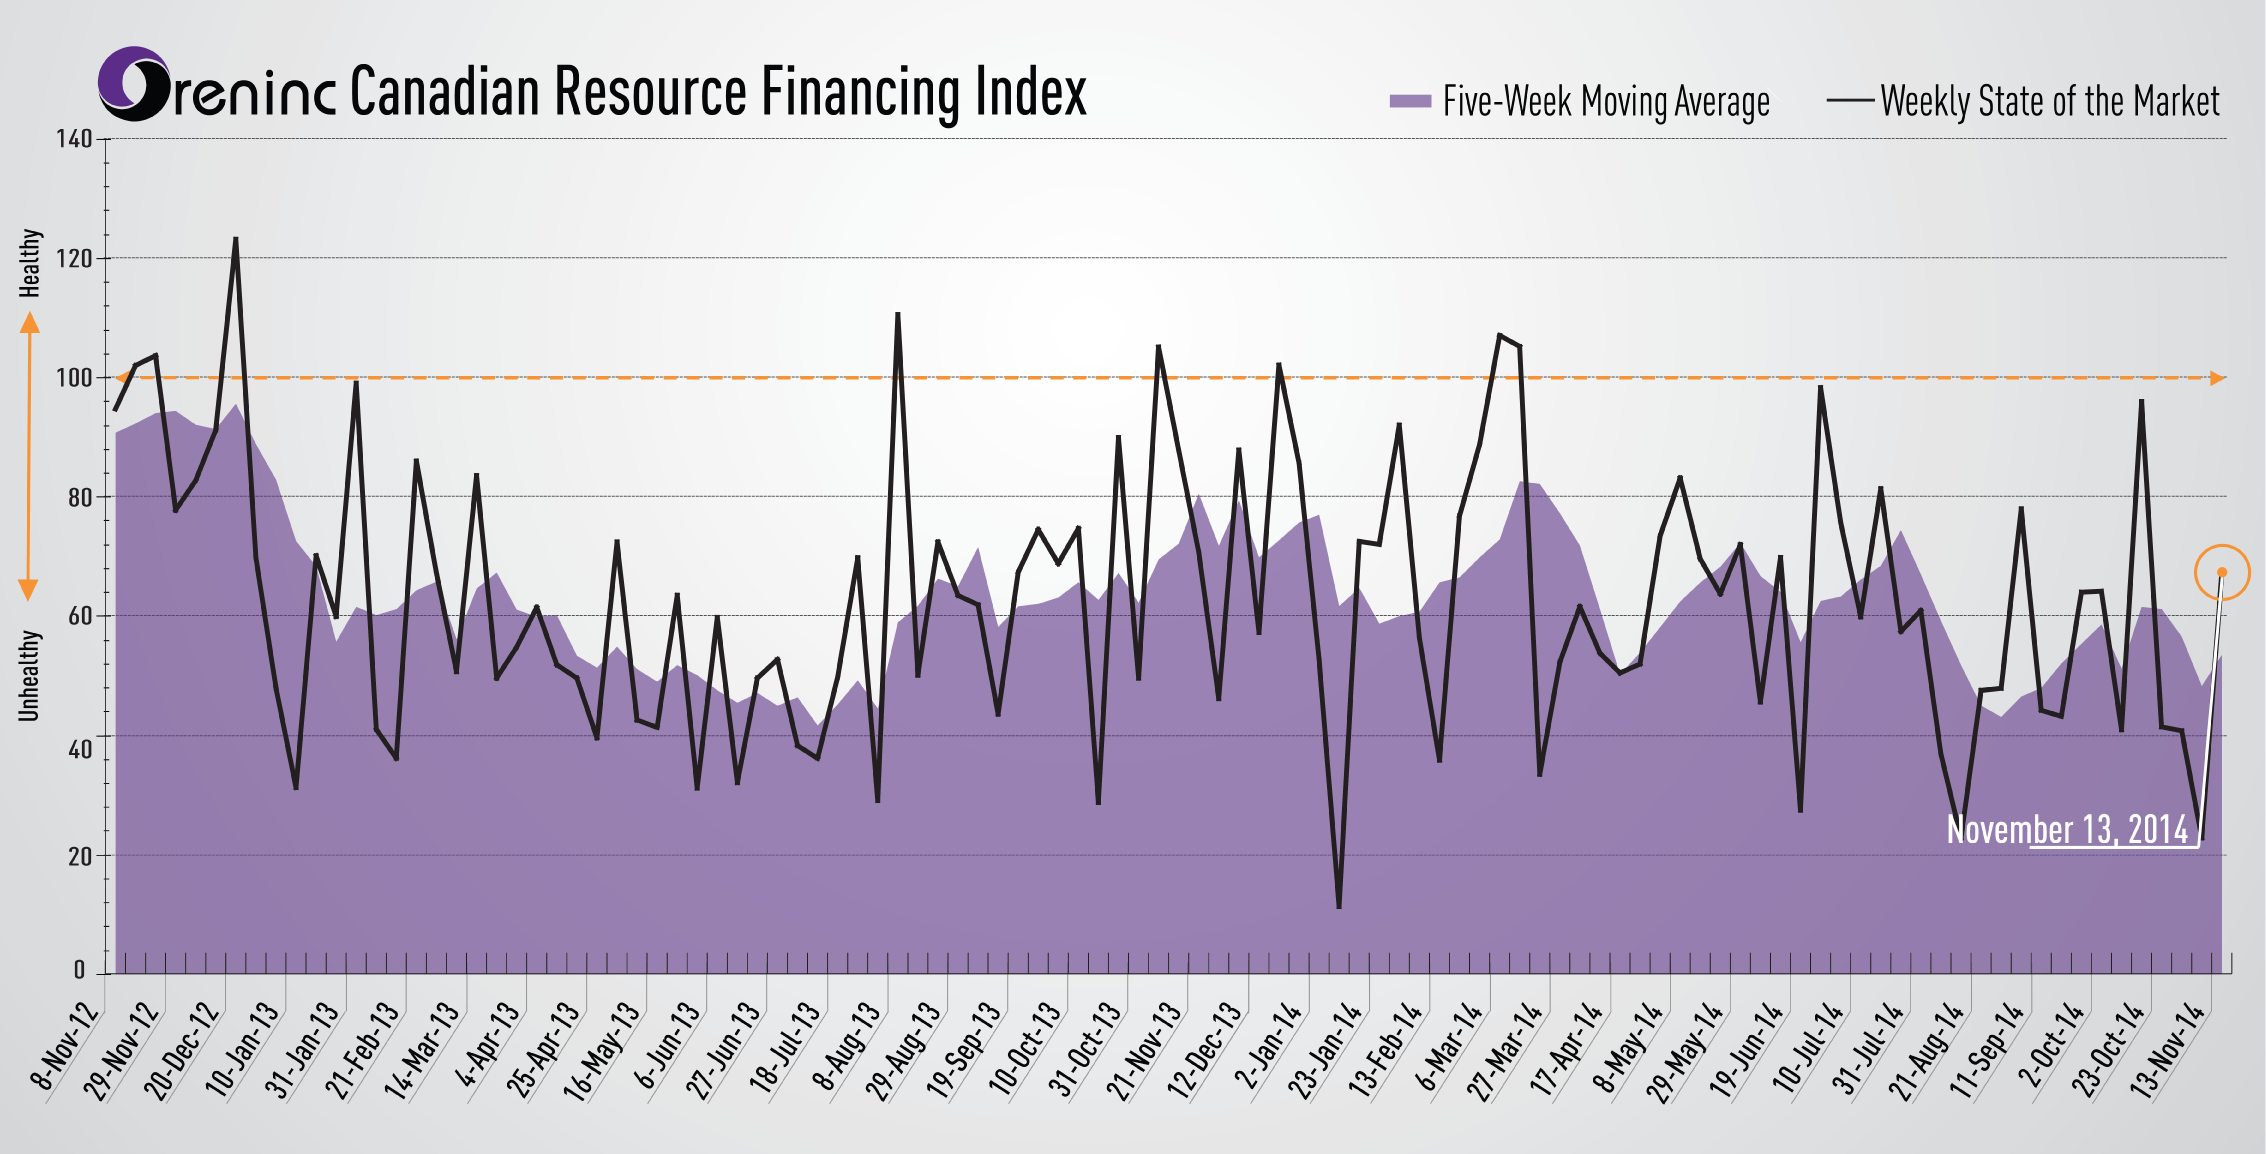The width and height of the screenshot is (2266, 1154).
Task: Click the 'Five-Week Moving Average' legend label
Action: [x=1606, y=102]
